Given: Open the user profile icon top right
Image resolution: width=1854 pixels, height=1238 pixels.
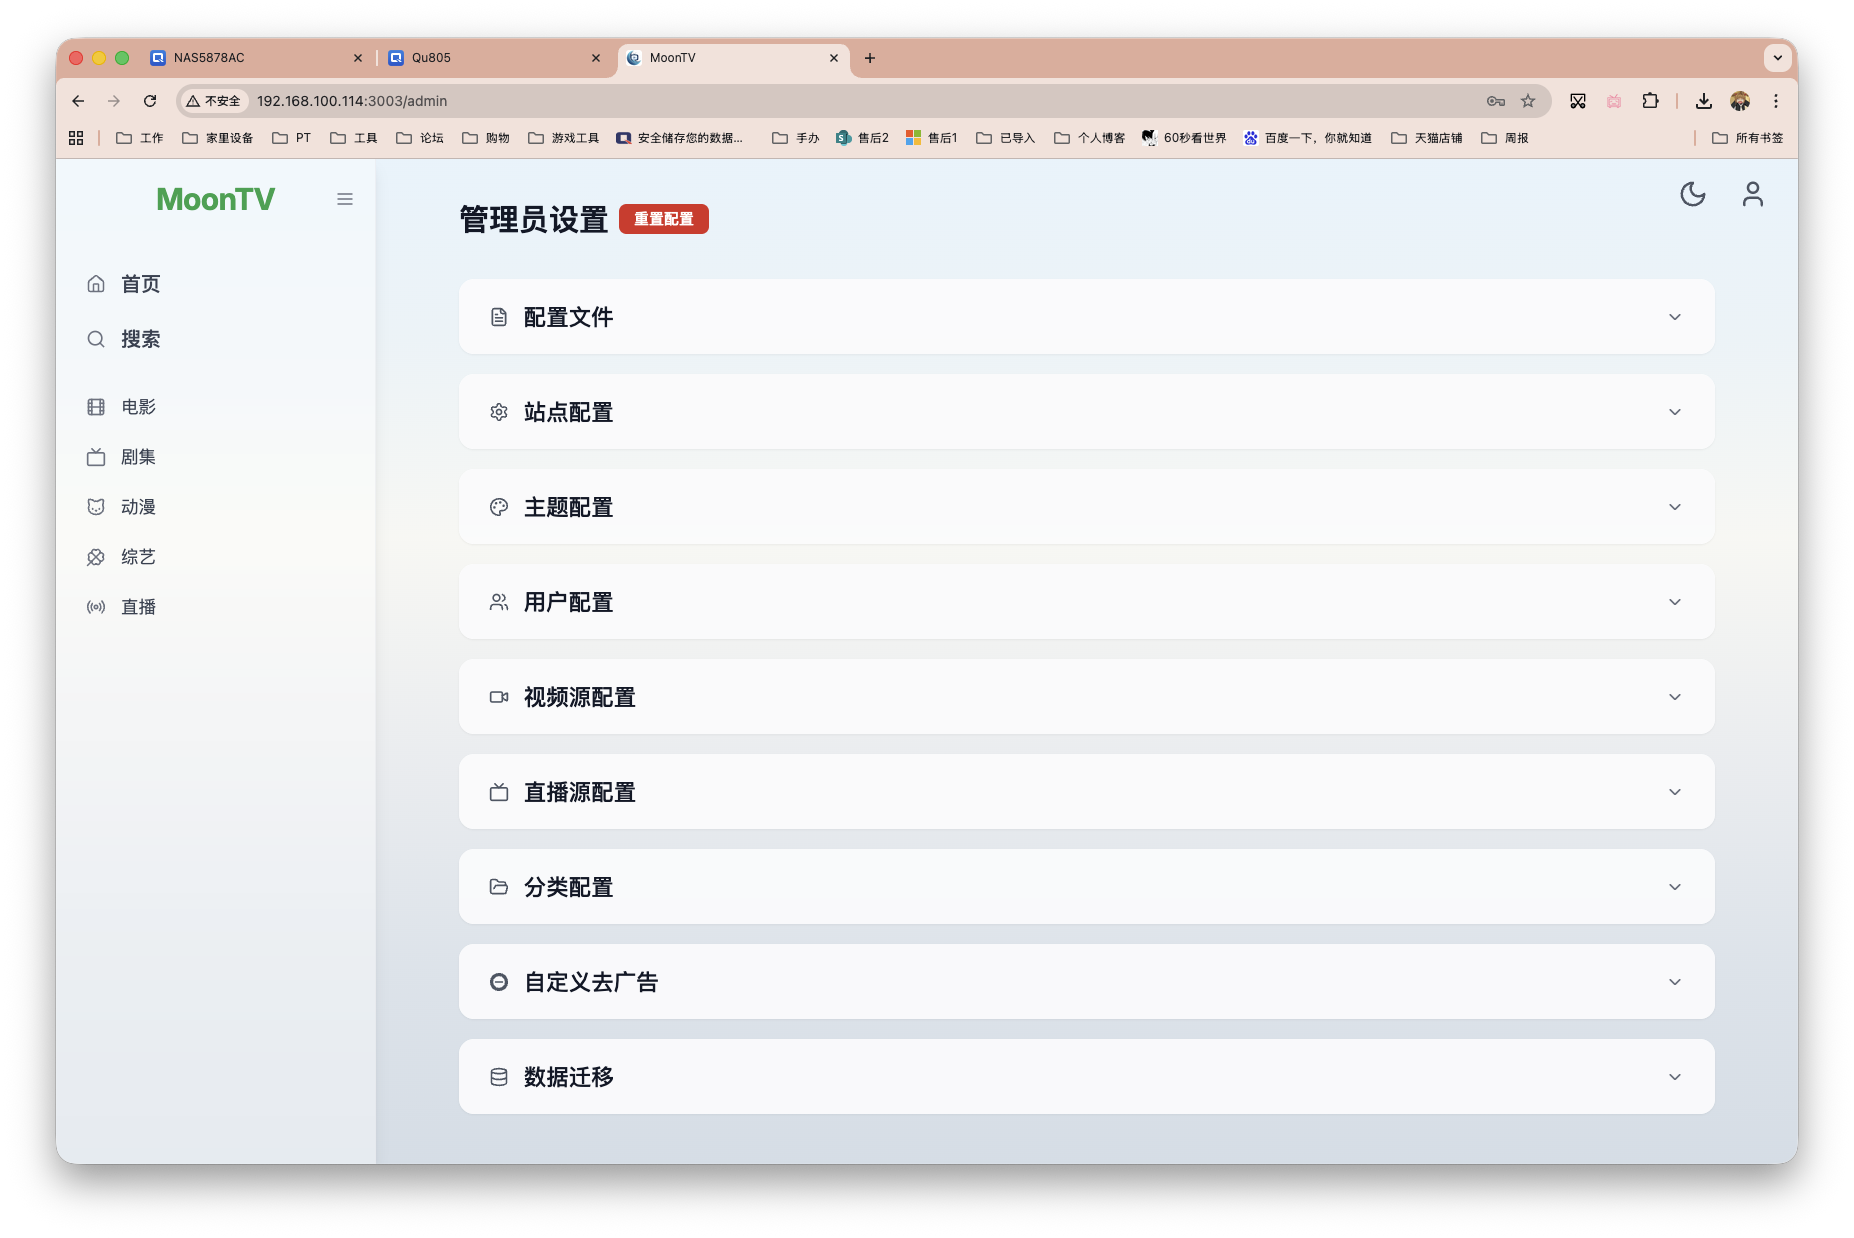Looking at the screenshot, I should point(1752,195).
